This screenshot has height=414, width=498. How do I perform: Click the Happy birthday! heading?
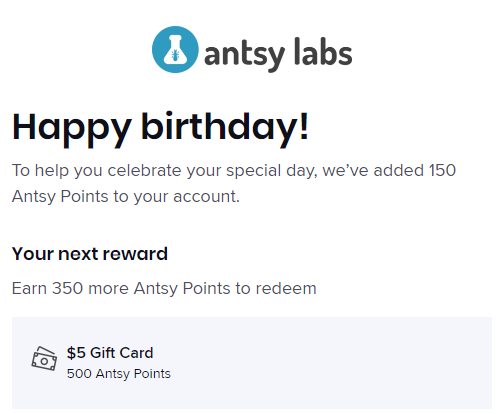(x=160, y=129)
